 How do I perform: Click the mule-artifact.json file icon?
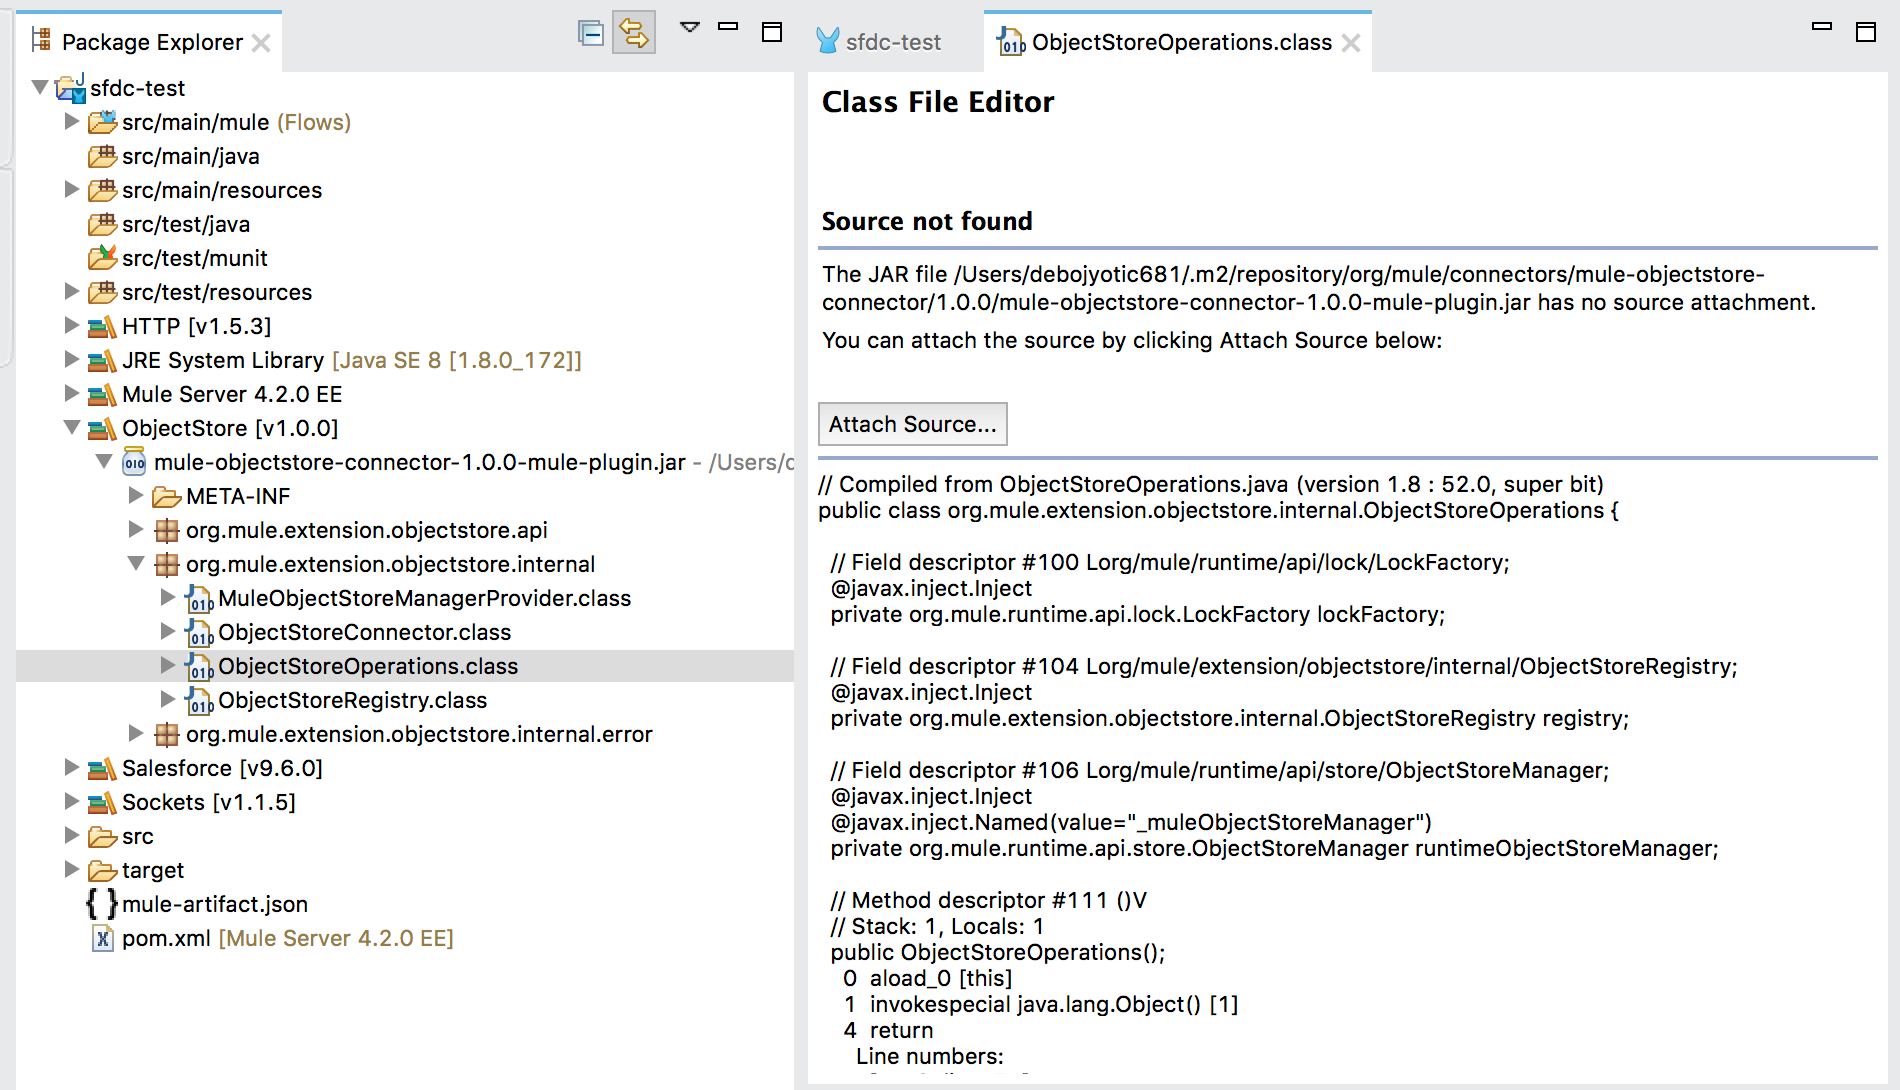coord(101,904)
